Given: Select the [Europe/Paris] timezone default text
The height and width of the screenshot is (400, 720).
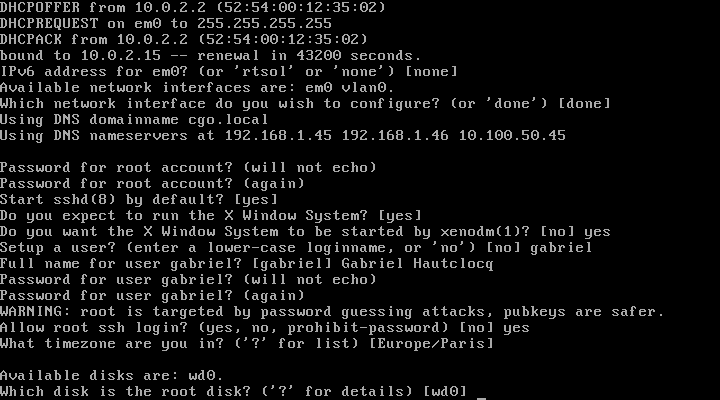Looking at the screenshot, I should click(x=431, y=344).
